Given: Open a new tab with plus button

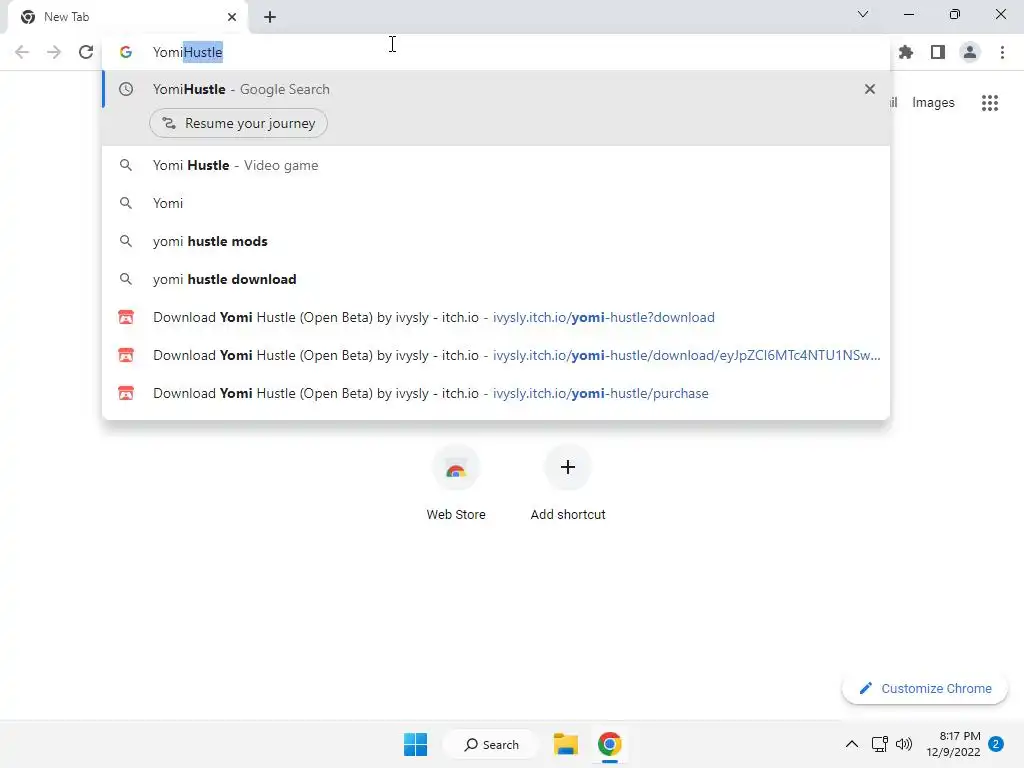Looking at the screenshot, I should (x=270, y=17).
